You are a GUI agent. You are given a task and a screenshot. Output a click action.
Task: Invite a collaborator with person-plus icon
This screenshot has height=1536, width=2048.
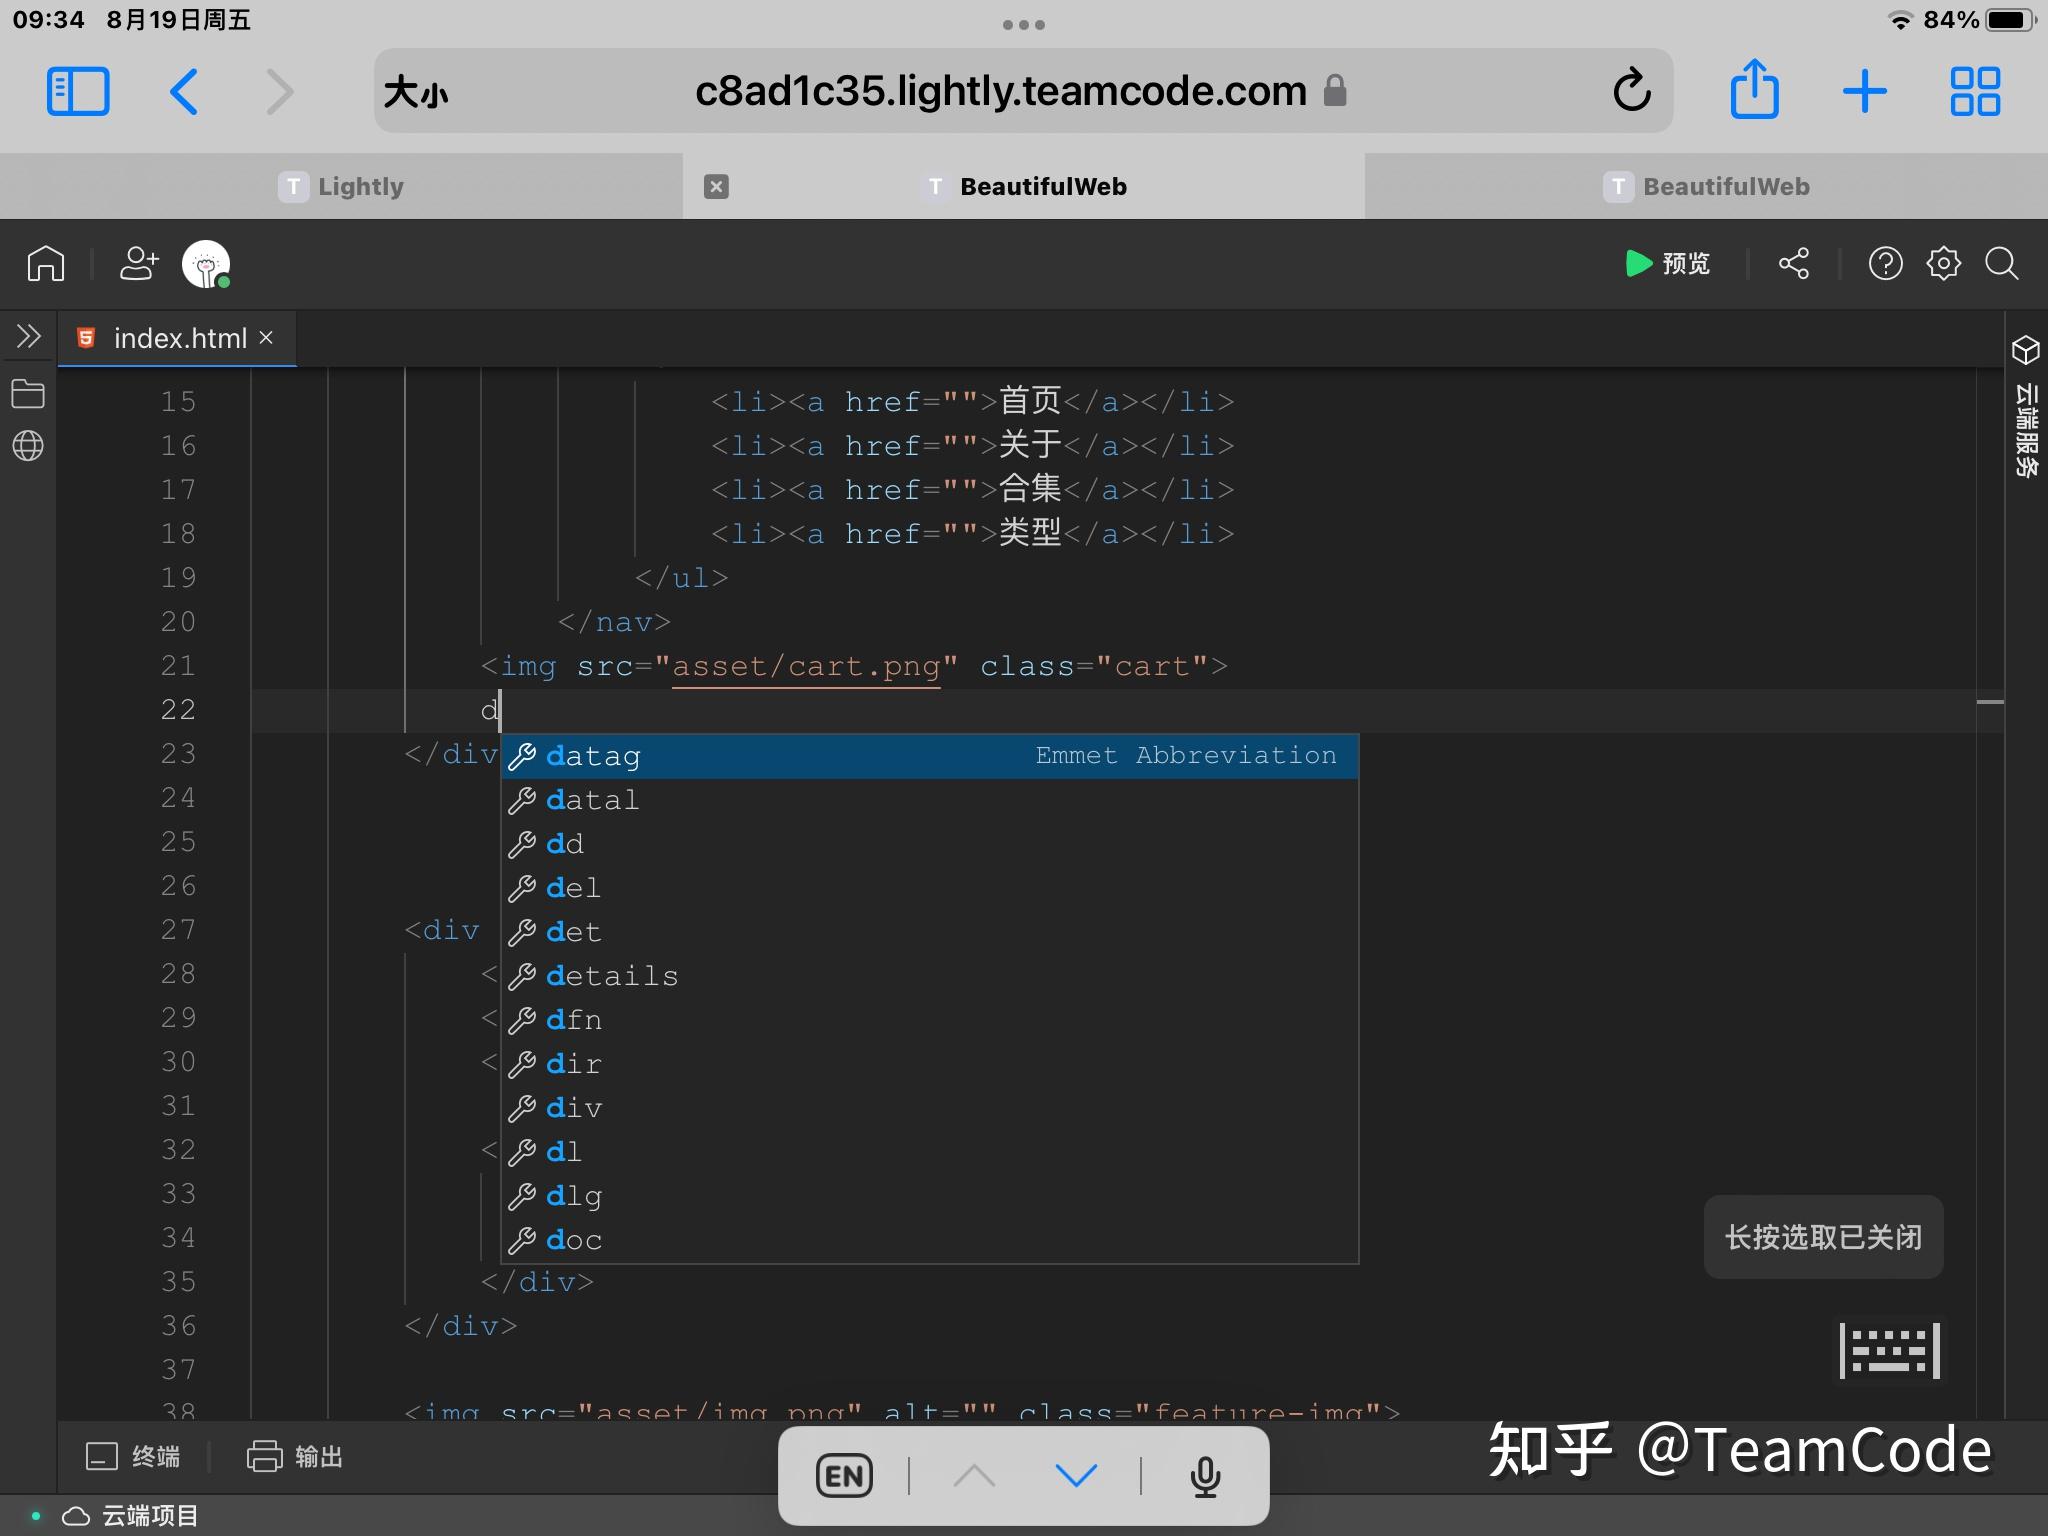tap(138, 263)
